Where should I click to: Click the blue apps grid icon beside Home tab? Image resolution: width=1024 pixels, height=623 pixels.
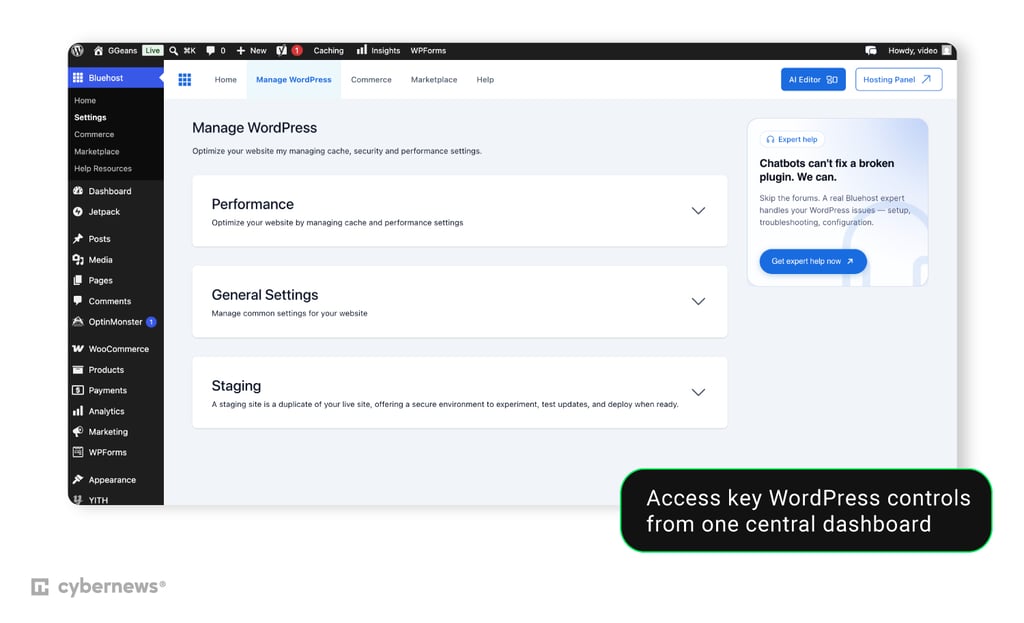coord(185,80)
